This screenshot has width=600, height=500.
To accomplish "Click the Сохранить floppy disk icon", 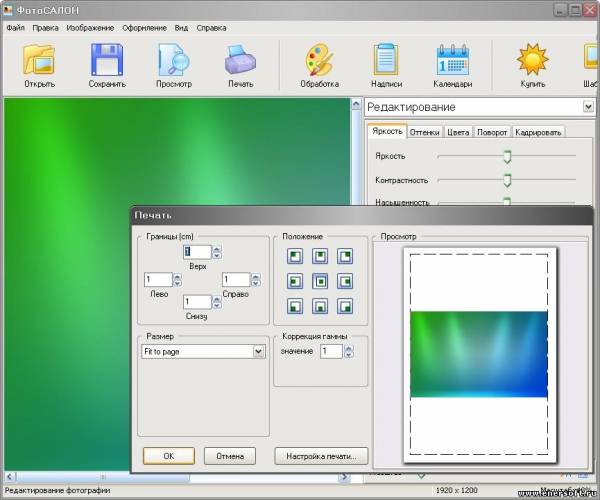I will (x=107, y=59).
